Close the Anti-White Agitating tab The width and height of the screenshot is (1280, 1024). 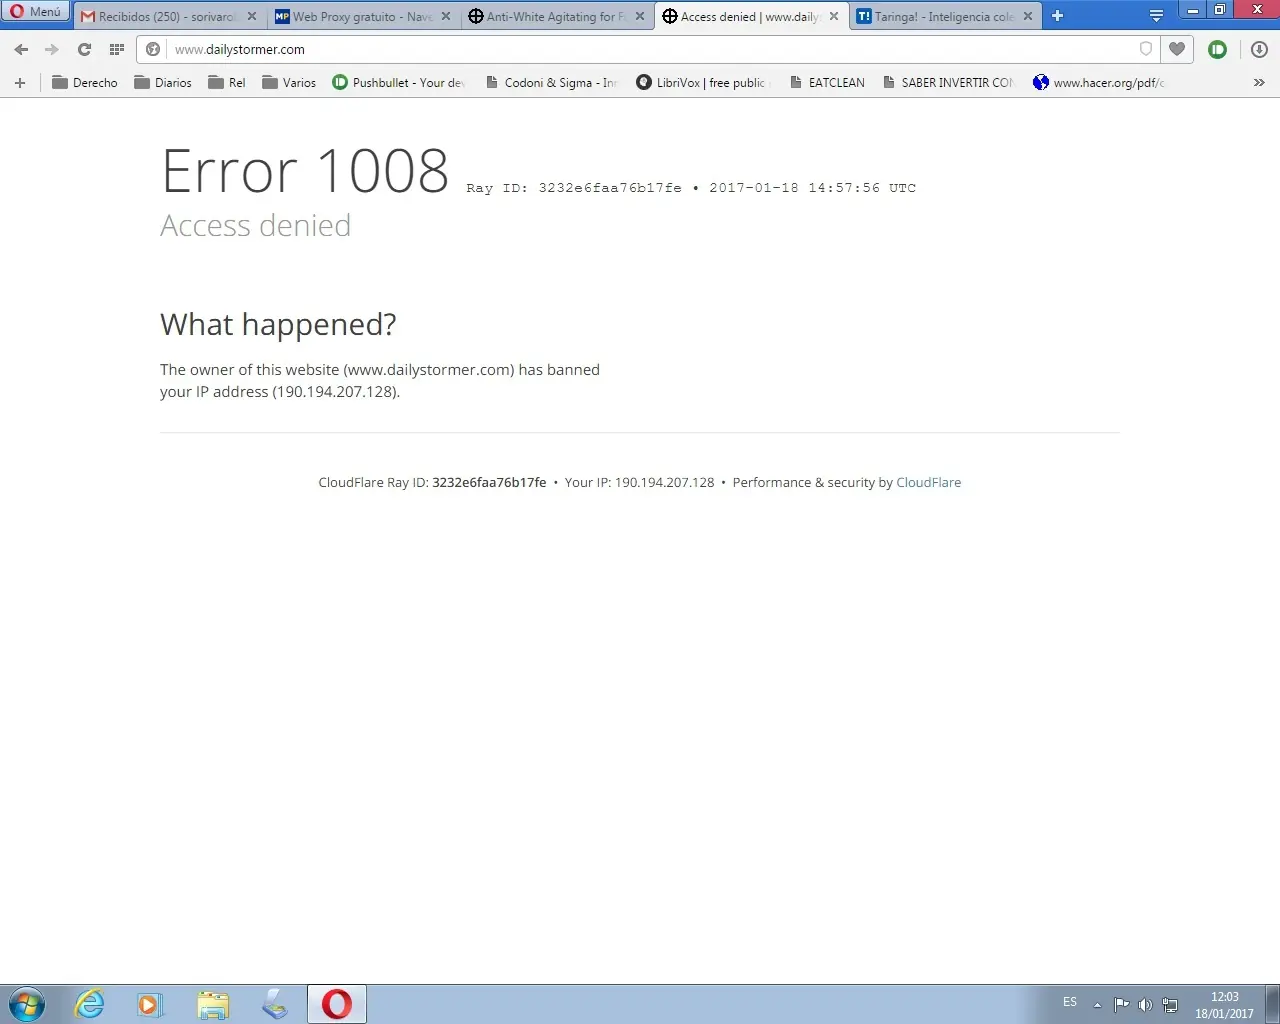click(x=640, y=17)
